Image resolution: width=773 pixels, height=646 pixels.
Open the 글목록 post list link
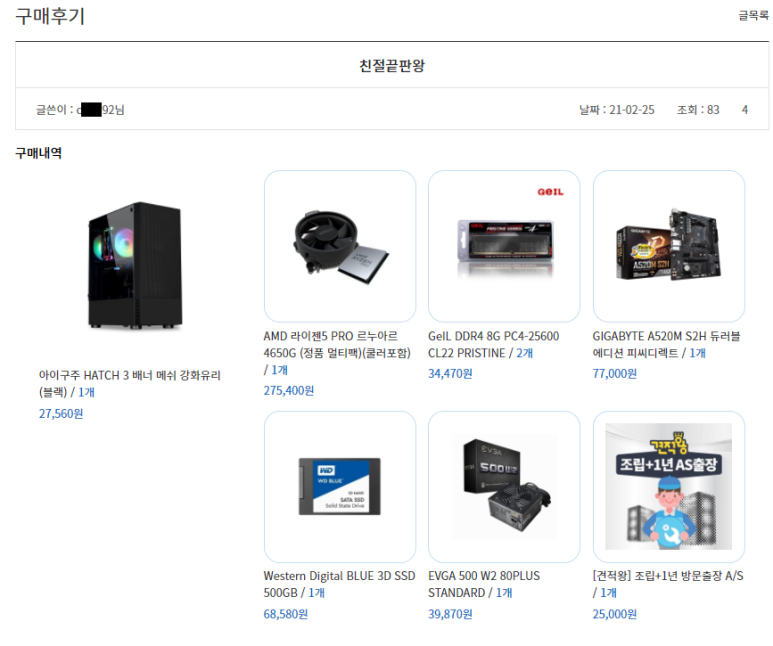pyautogui.click(x=753, y=16)
